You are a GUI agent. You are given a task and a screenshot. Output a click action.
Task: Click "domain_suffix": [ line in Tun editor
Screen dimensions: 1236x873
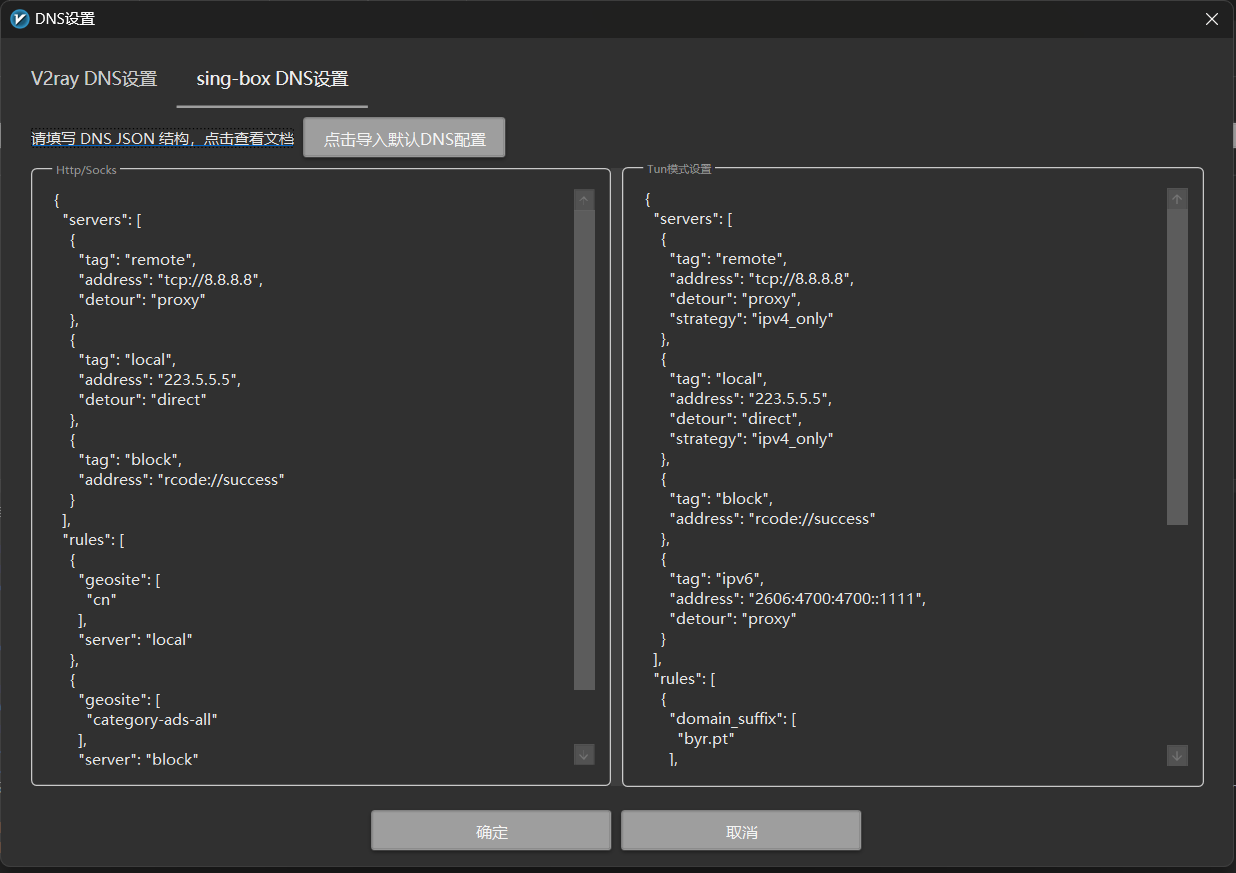click(732, 719)
